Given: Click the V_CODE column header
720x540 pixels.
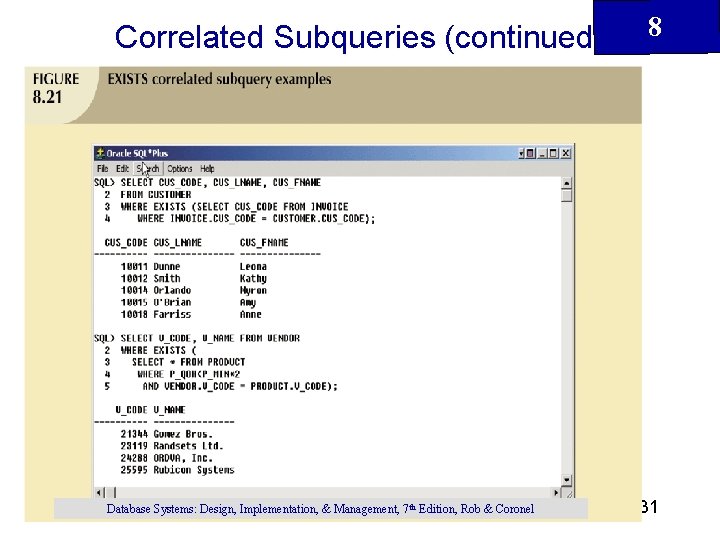Looking at the screenshot, I should [x=131, y=410].
